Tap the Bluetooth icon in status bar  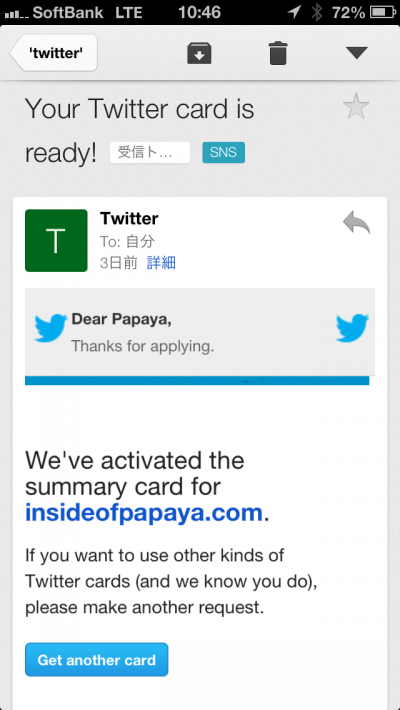317,12
